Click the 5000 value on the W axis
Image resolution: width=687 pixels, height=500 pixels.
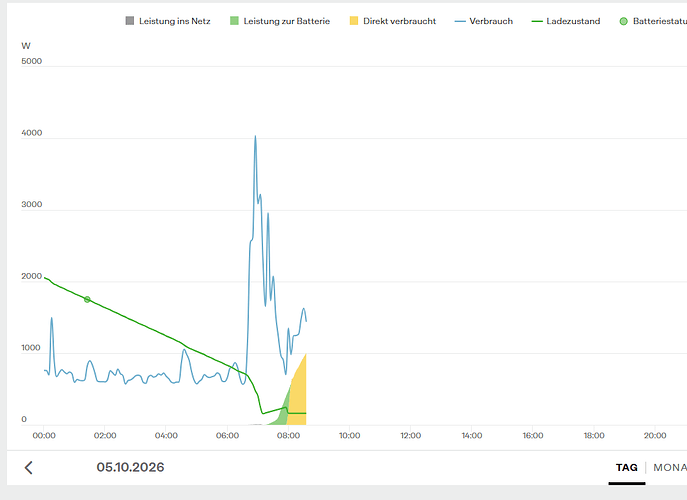pyautogui.click(x=32, y=61)
